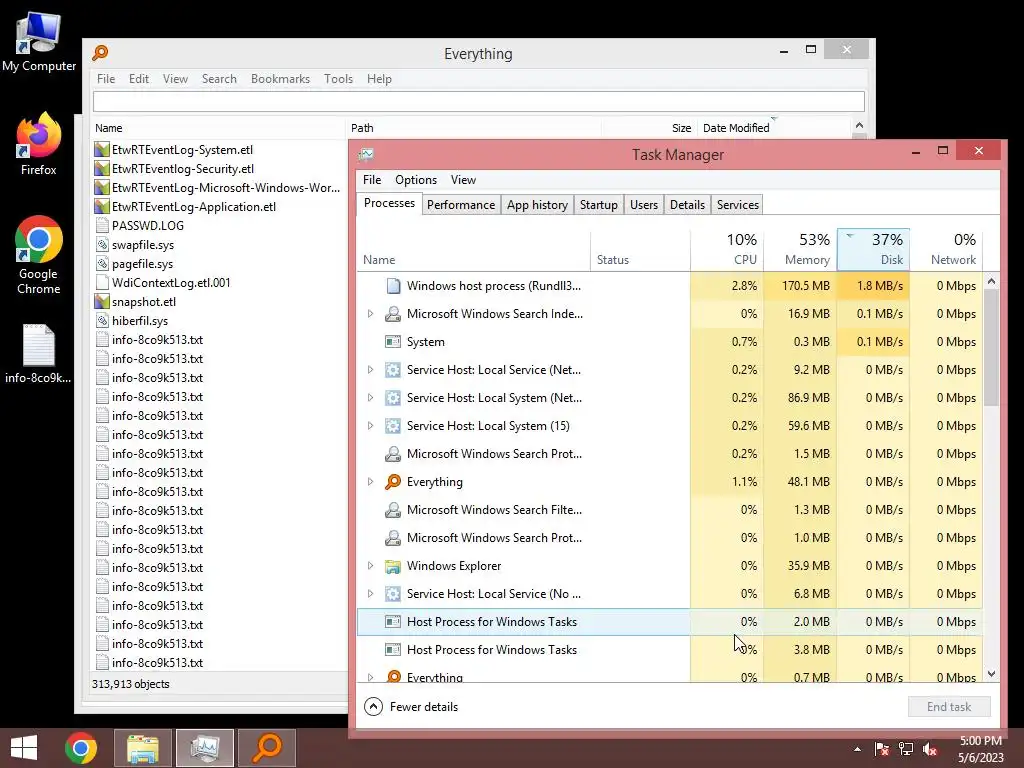Image resolution: width=1024 pixels, height=768 pixels.
Task: Click the Action Center flag tray icon
Action: (x=882, y=749)
